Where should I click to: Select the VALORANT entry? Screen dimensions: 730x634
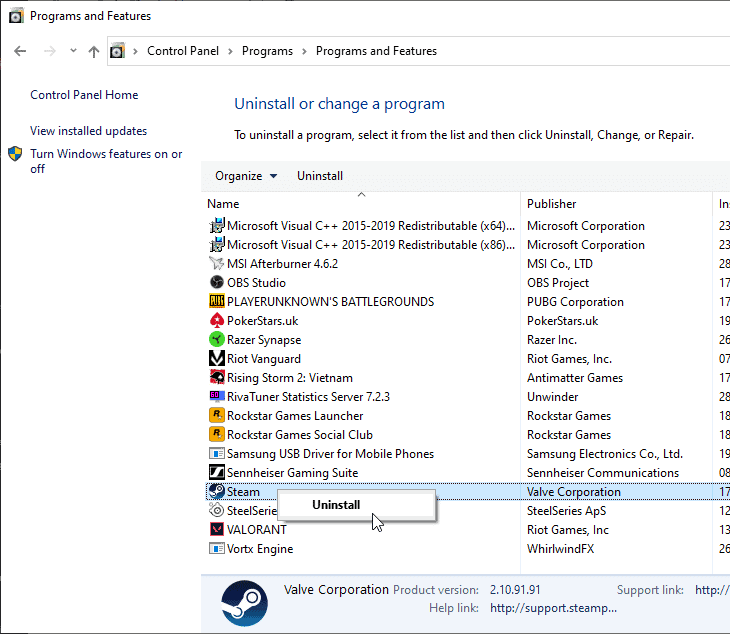pos(257,530)
